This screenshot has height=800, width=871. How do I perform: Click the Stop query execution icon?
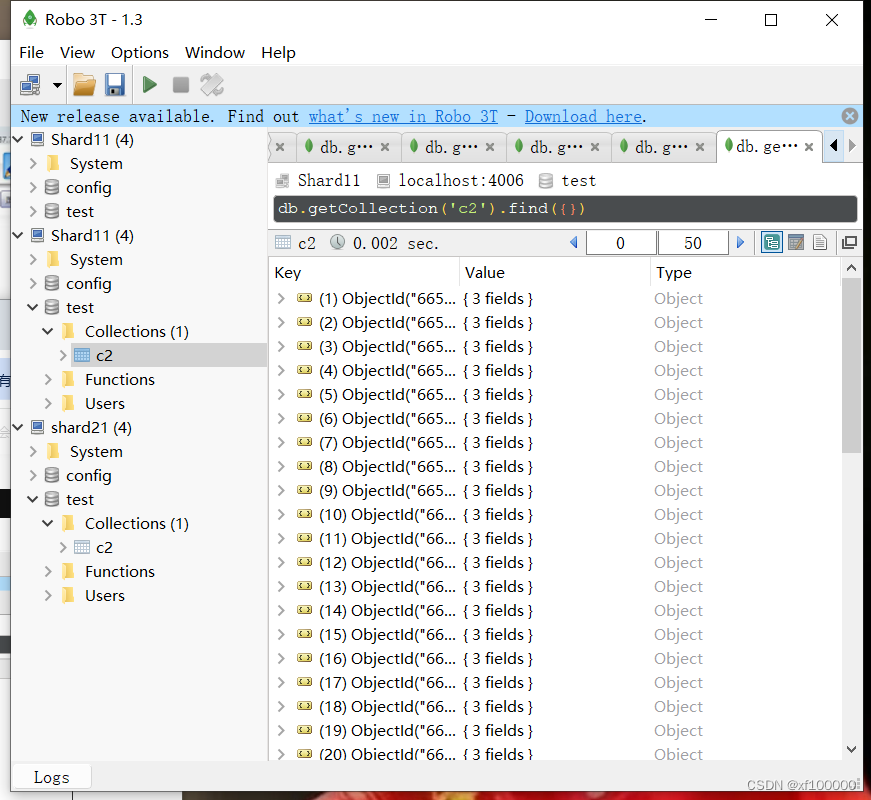pos(181,84)
